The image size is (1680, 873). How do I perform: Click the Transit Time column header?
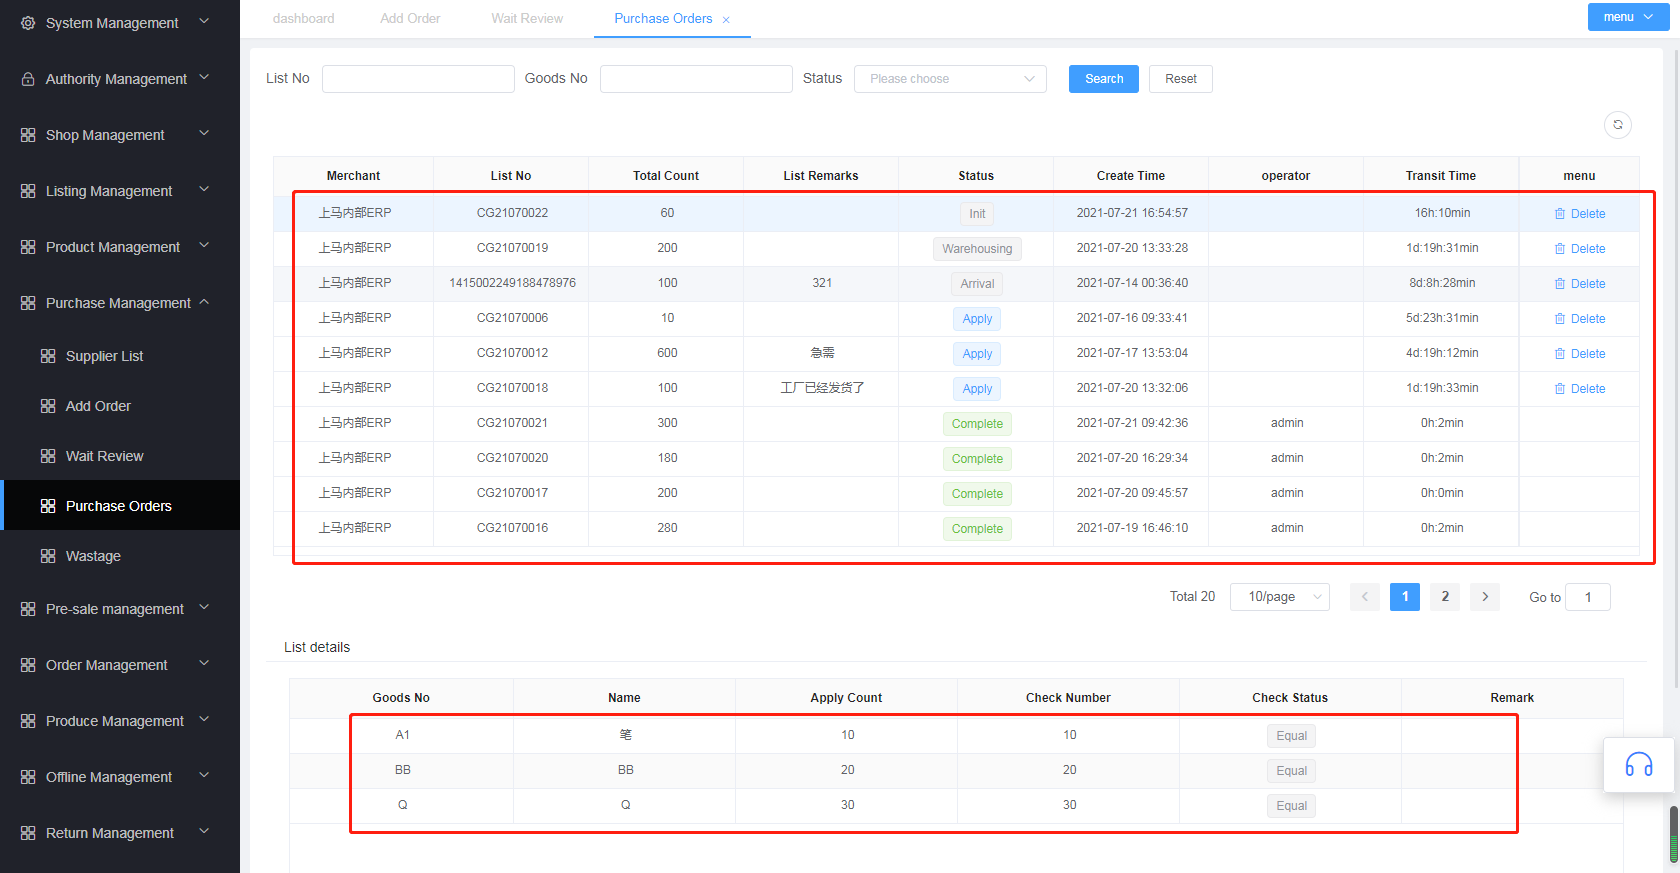coord(1440,176)
